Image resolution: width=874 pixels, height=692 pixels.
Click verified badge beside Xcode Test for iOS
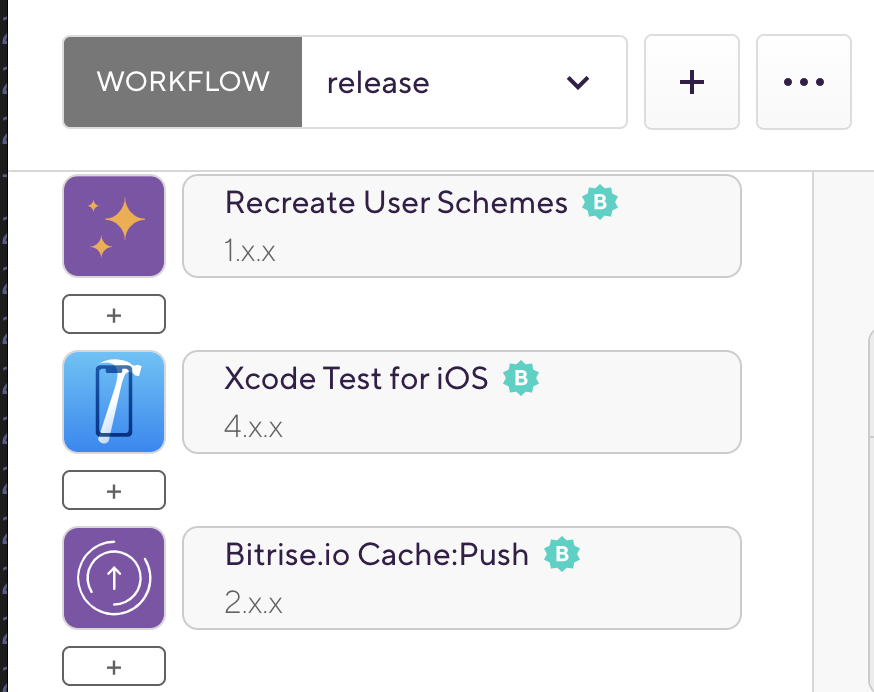pos(521,378)
